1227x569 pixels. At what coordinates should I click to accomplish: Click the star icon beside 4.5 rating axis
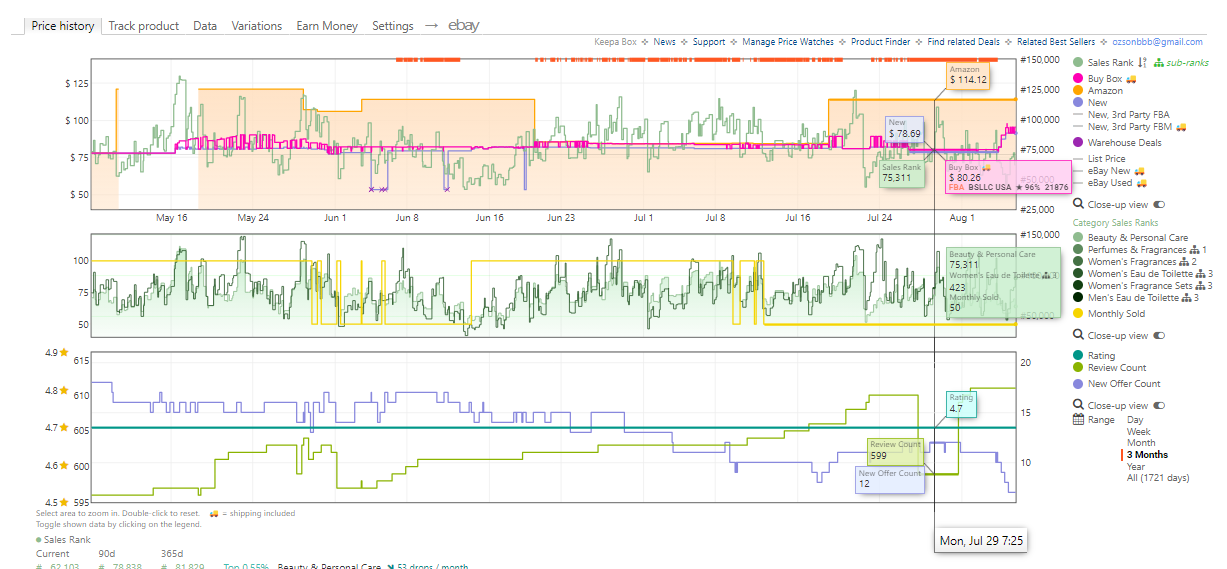pyautogui.click(x=63, y=503)
